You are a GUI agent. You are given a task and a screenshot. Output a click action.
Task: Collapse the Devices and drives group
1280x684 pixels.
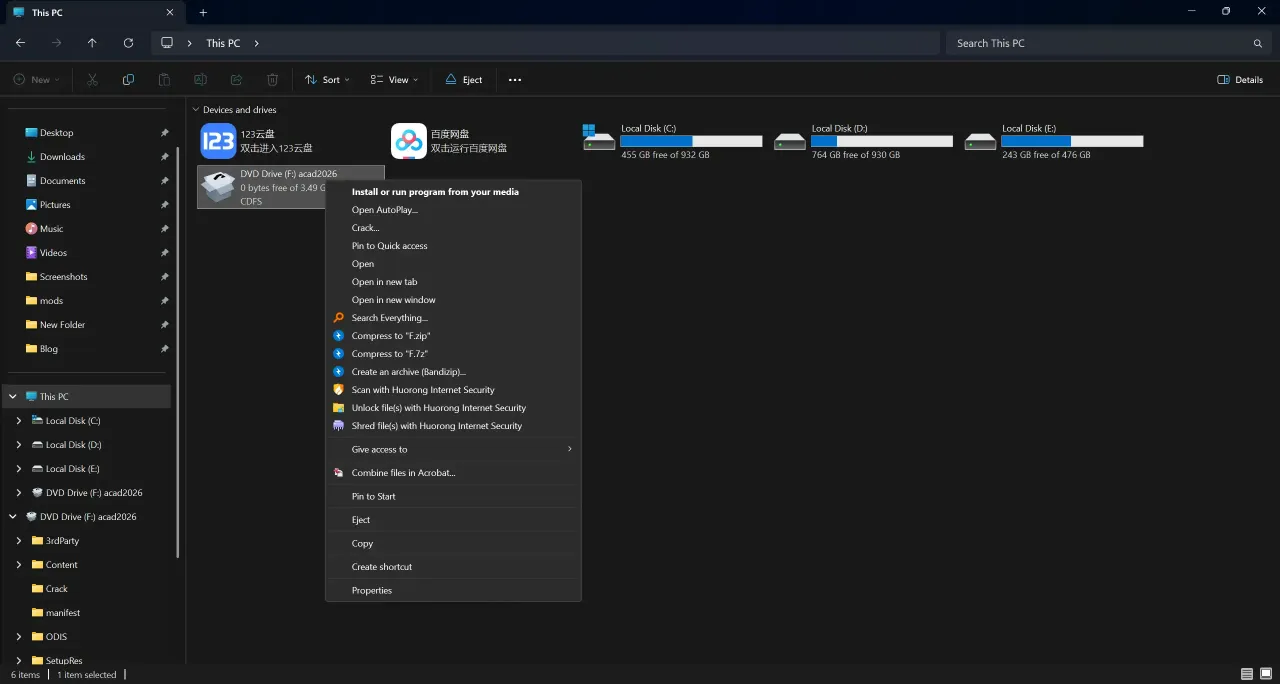[195, 110]
